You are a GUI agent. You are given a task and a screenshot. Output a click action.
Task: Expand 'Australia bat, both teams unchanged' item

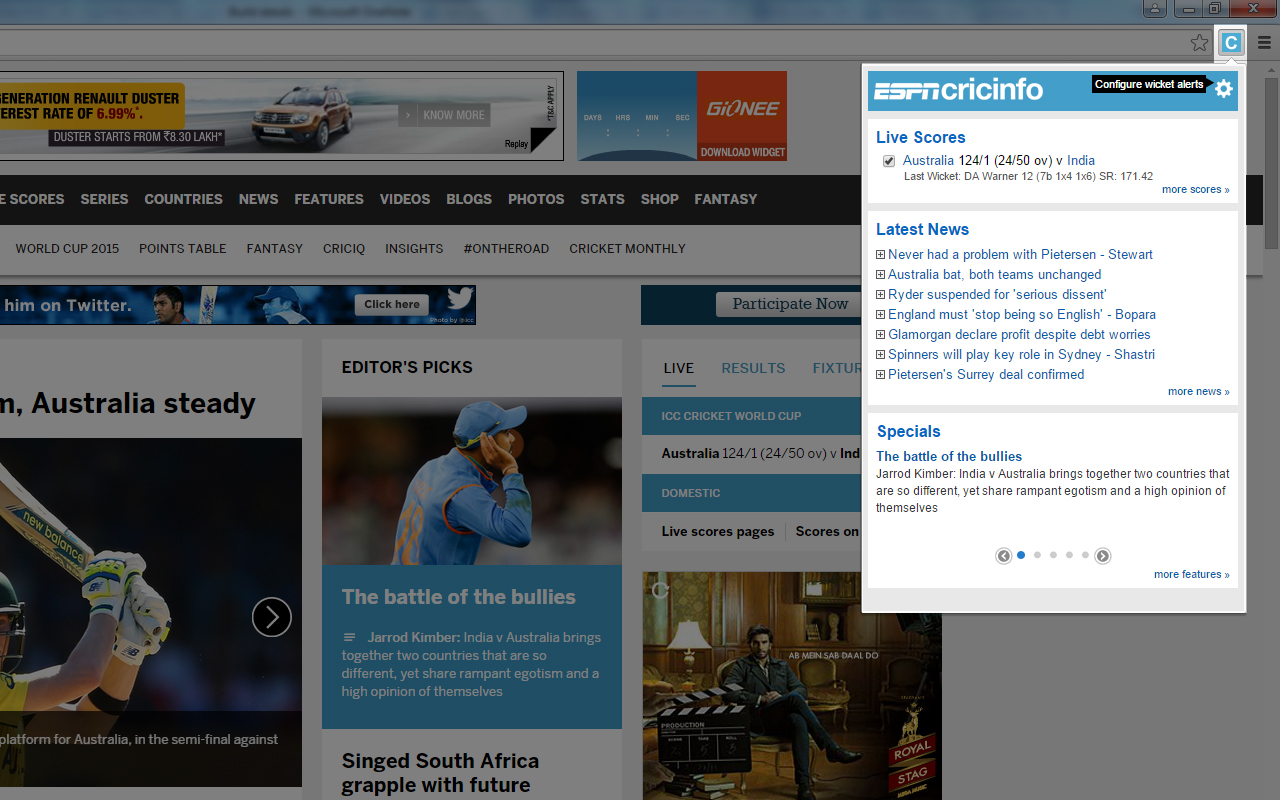coord(880,275)
